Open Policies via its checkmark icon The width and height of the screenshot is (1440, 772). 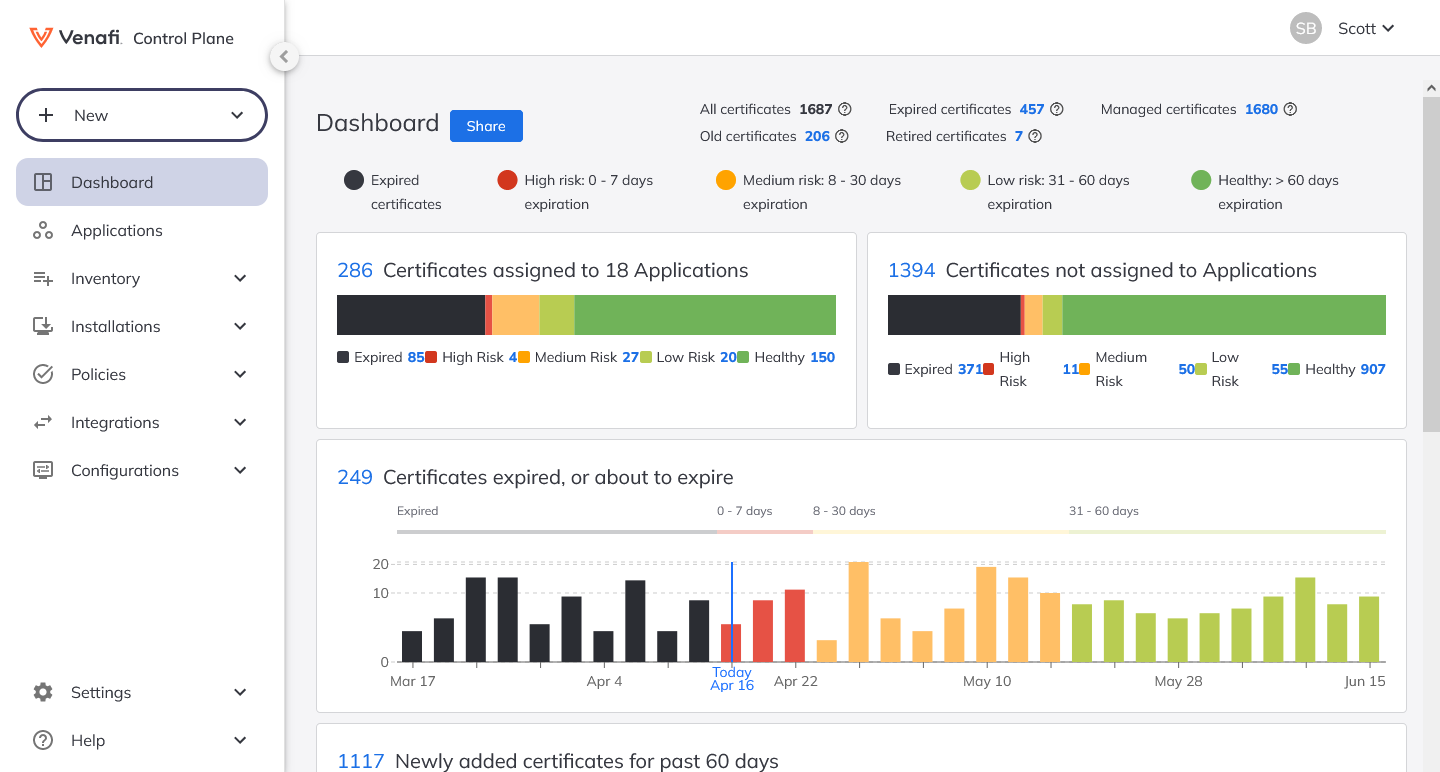point(43,374)
